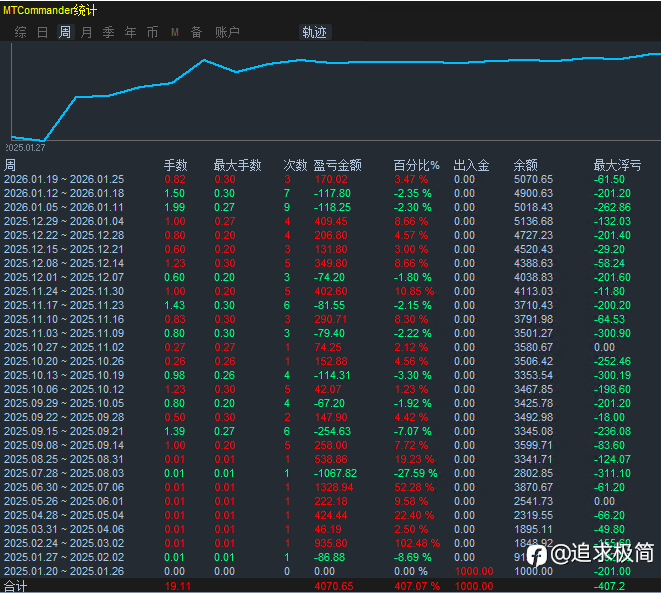Open the 季 quarterly statistics tab
This screenshot has height=593, width=661.
[109, 32]
